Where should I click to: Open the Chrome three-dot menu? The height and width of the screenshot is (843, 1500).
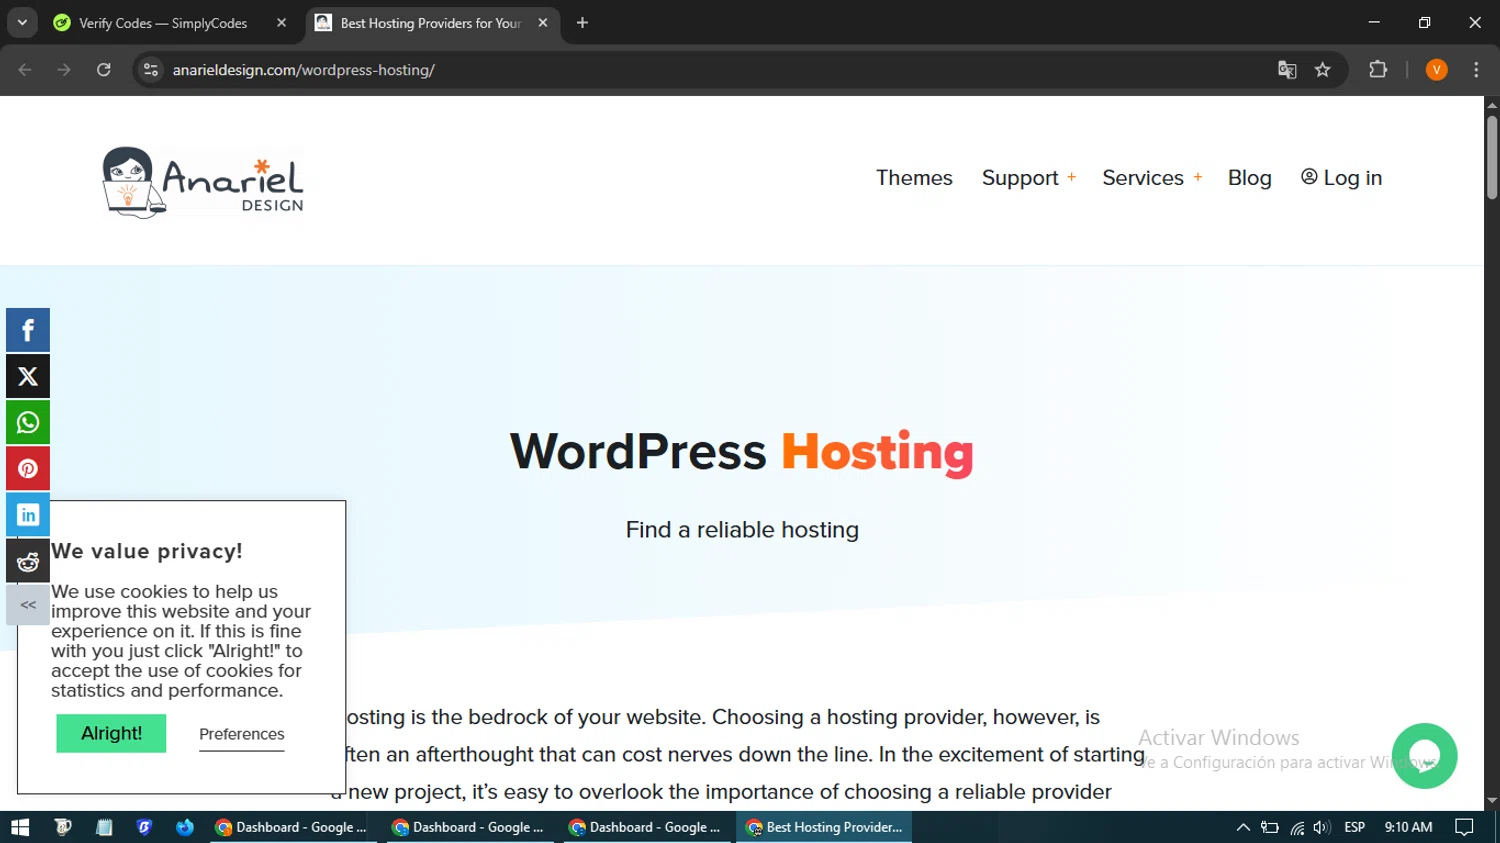1476,70
